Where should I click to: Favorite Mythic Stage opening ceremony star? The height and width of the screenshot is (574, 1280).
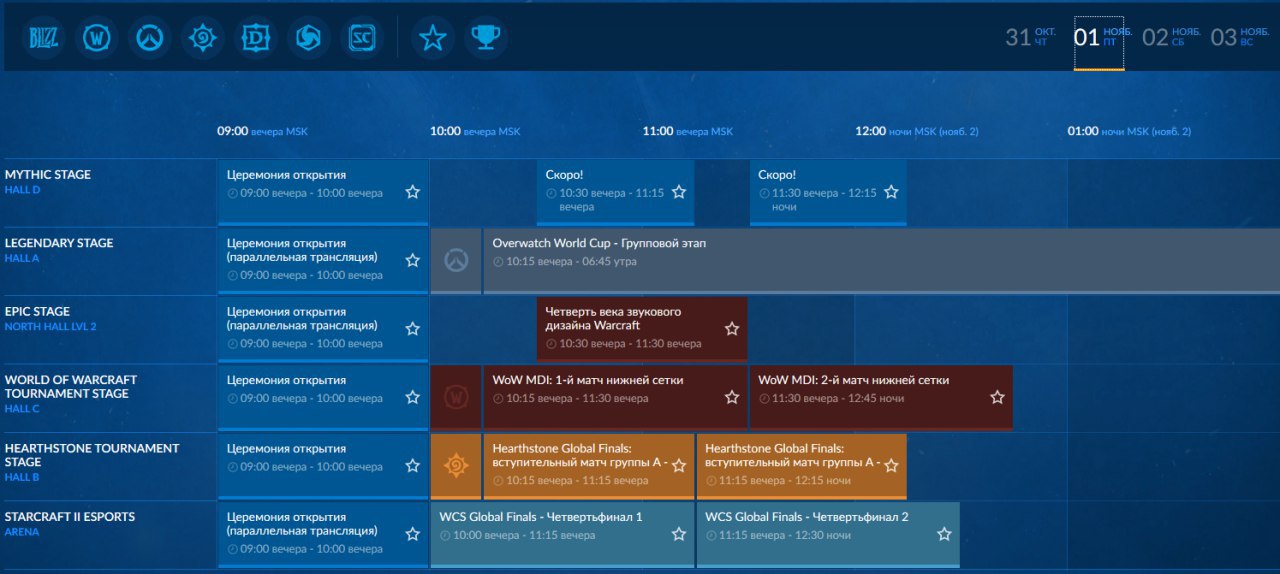click(x=412, y=192)
